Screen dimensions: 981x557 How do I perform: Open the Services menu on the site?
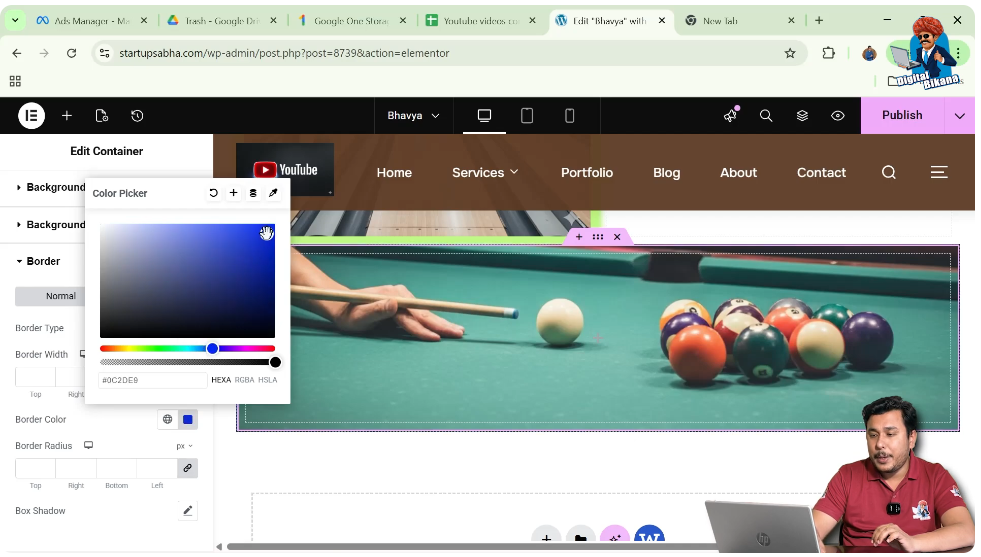point(485,173)
